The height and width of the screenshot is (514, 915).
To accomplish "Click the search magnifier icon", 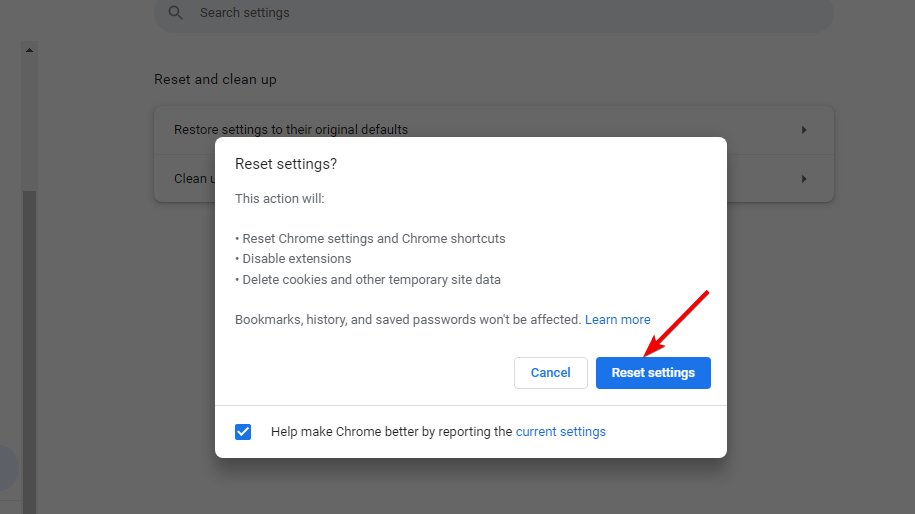I will tap(175, 12).
